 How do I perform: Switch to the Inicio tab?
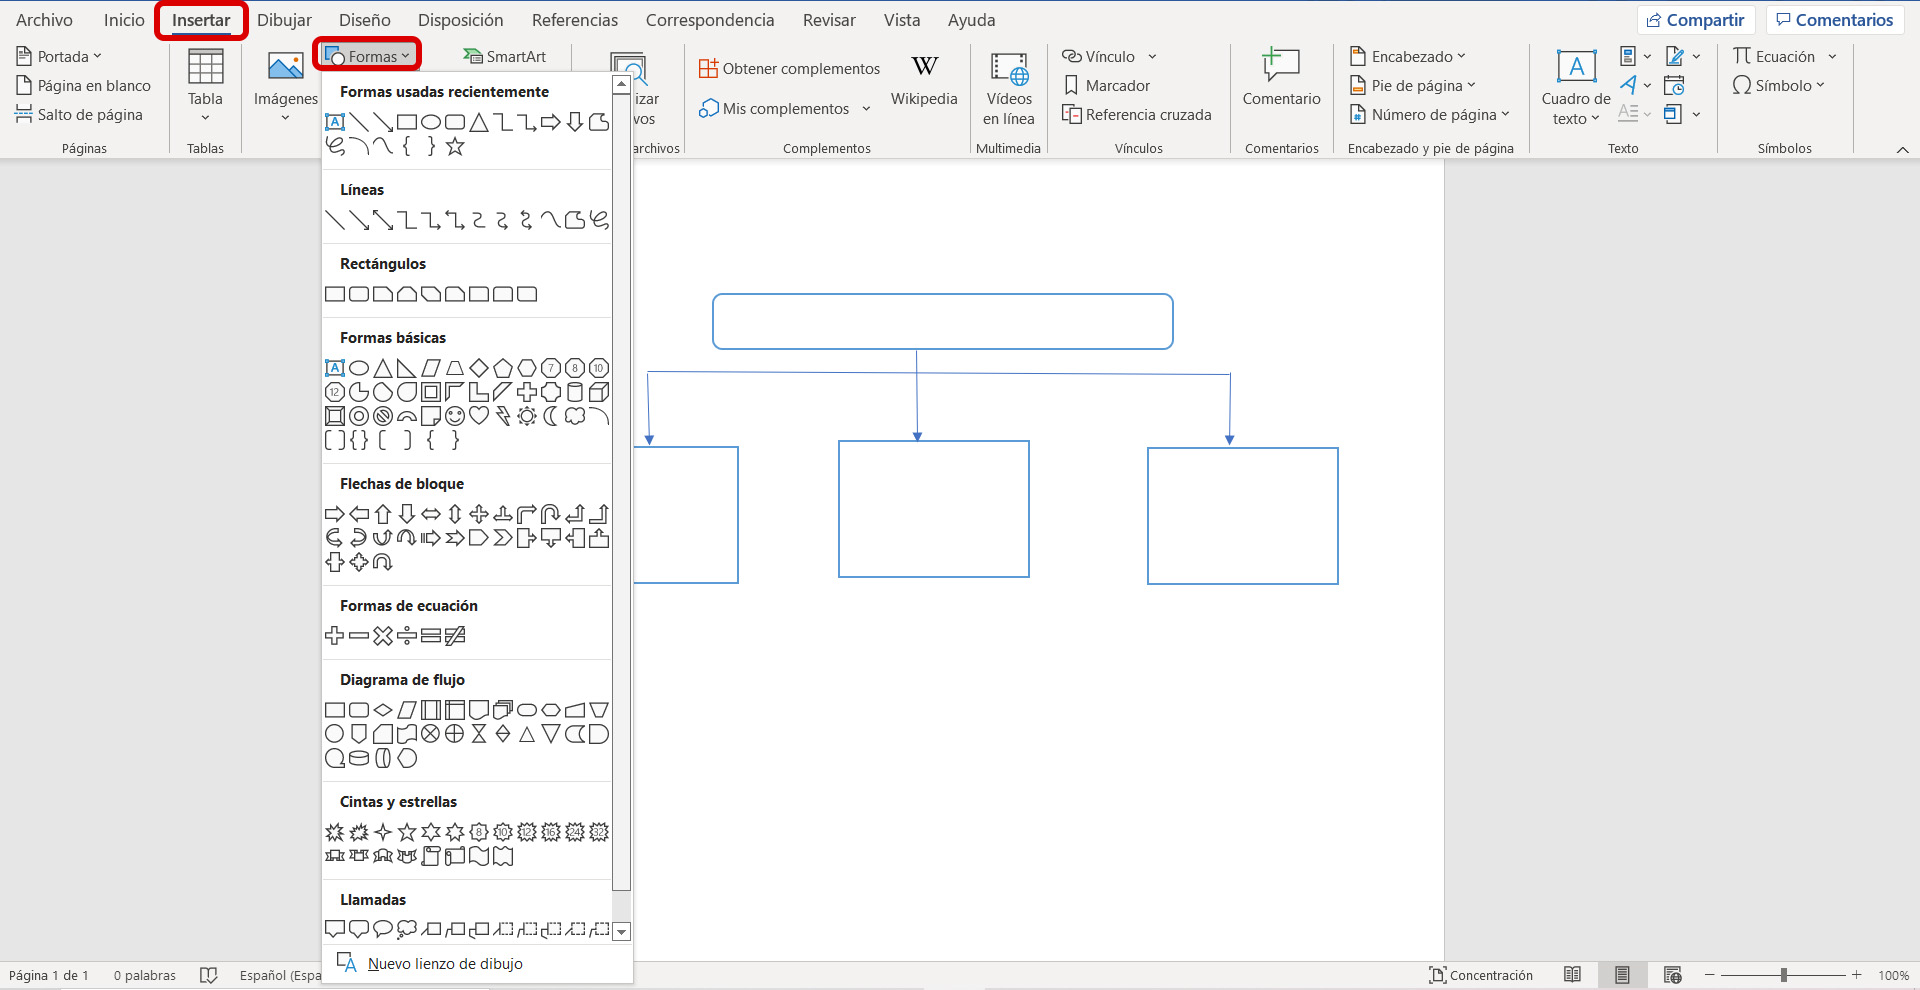pyautogui.click(x=124, y=20)
